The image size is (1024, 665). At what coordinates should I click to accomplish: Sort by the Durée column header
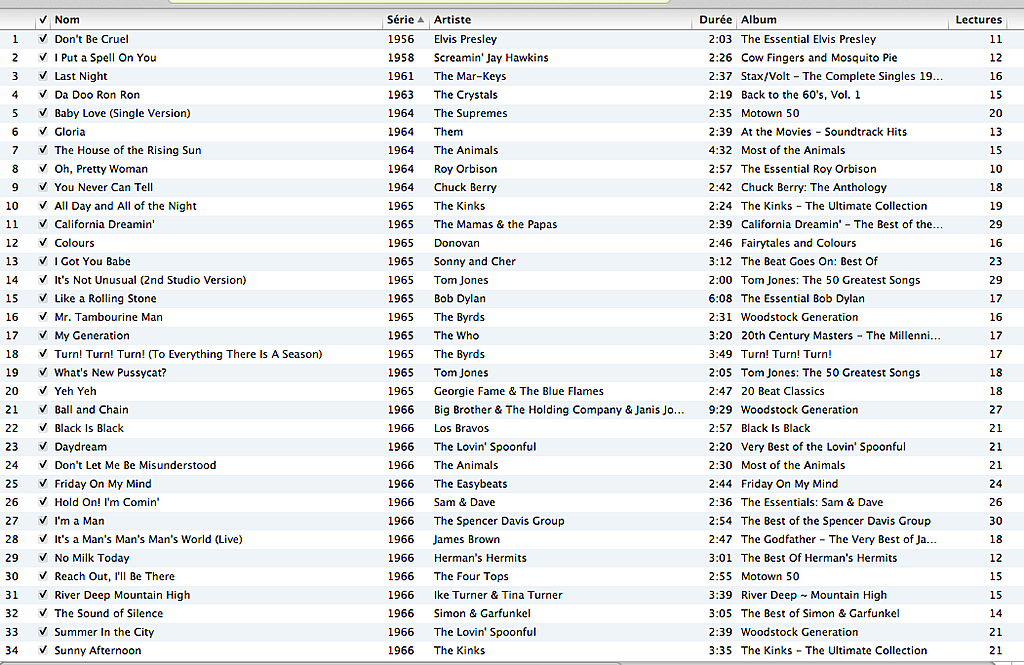715,20
